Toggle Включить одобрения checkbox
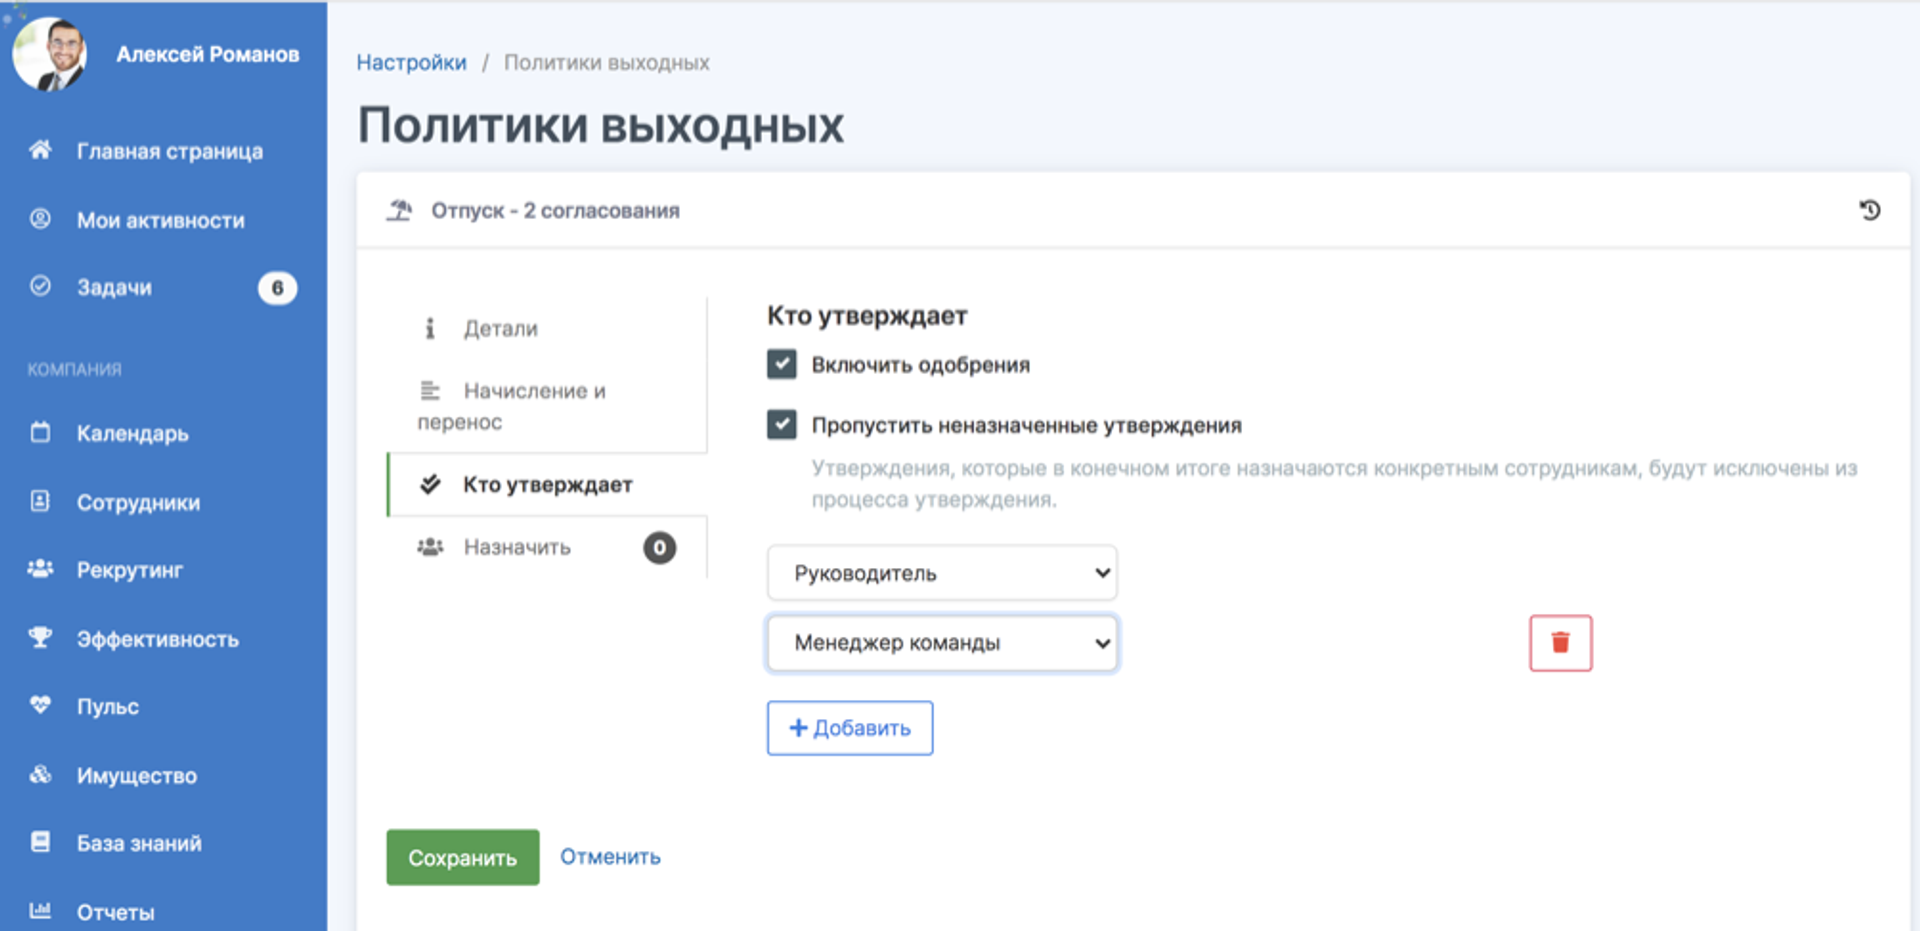The height and width of the screenshot is (931, 1920). point(782,364)
